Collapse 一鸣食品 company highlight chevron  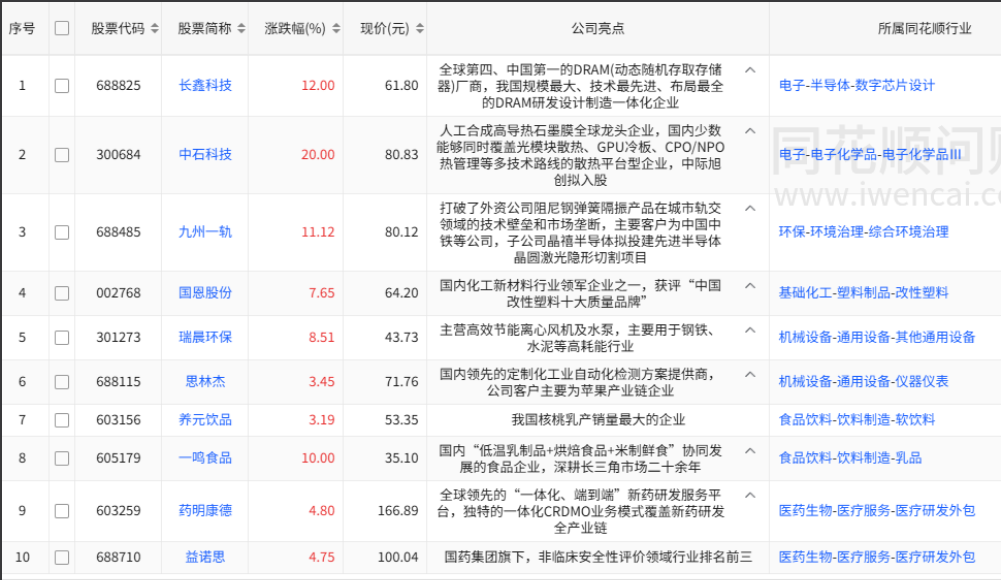(x=751, y=451)
